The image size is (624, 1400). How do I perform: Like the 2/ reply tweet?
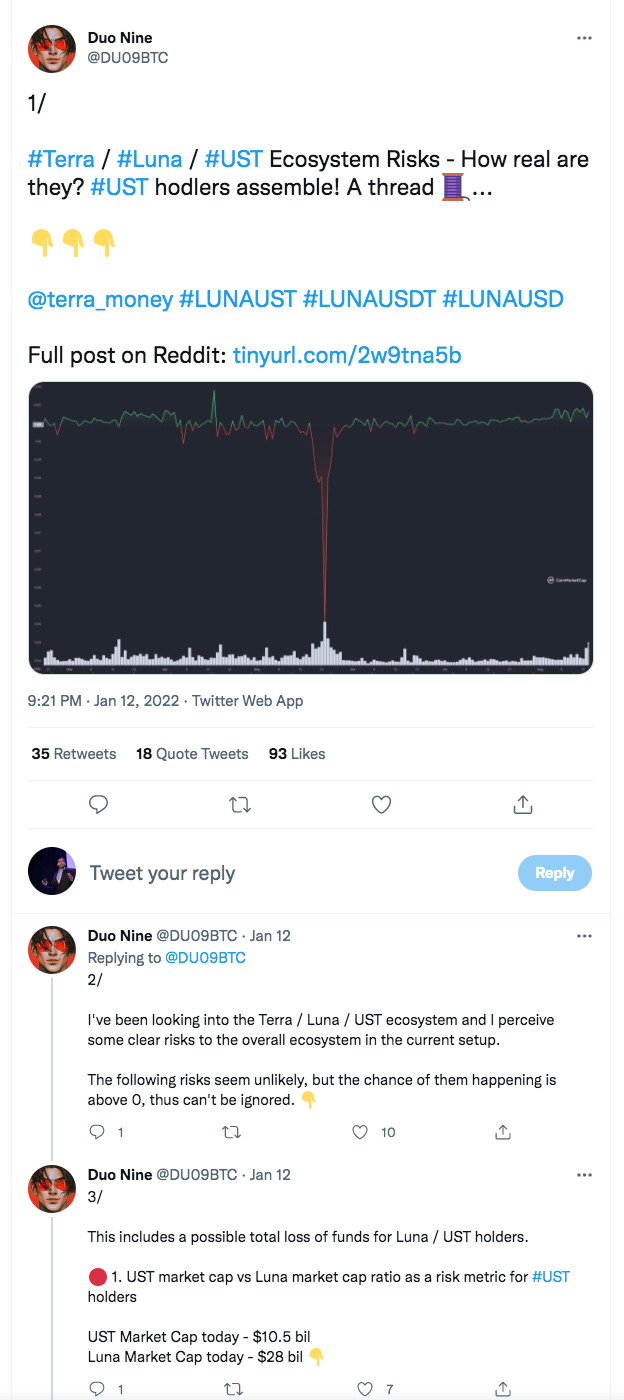click(x=361, y=1132)
